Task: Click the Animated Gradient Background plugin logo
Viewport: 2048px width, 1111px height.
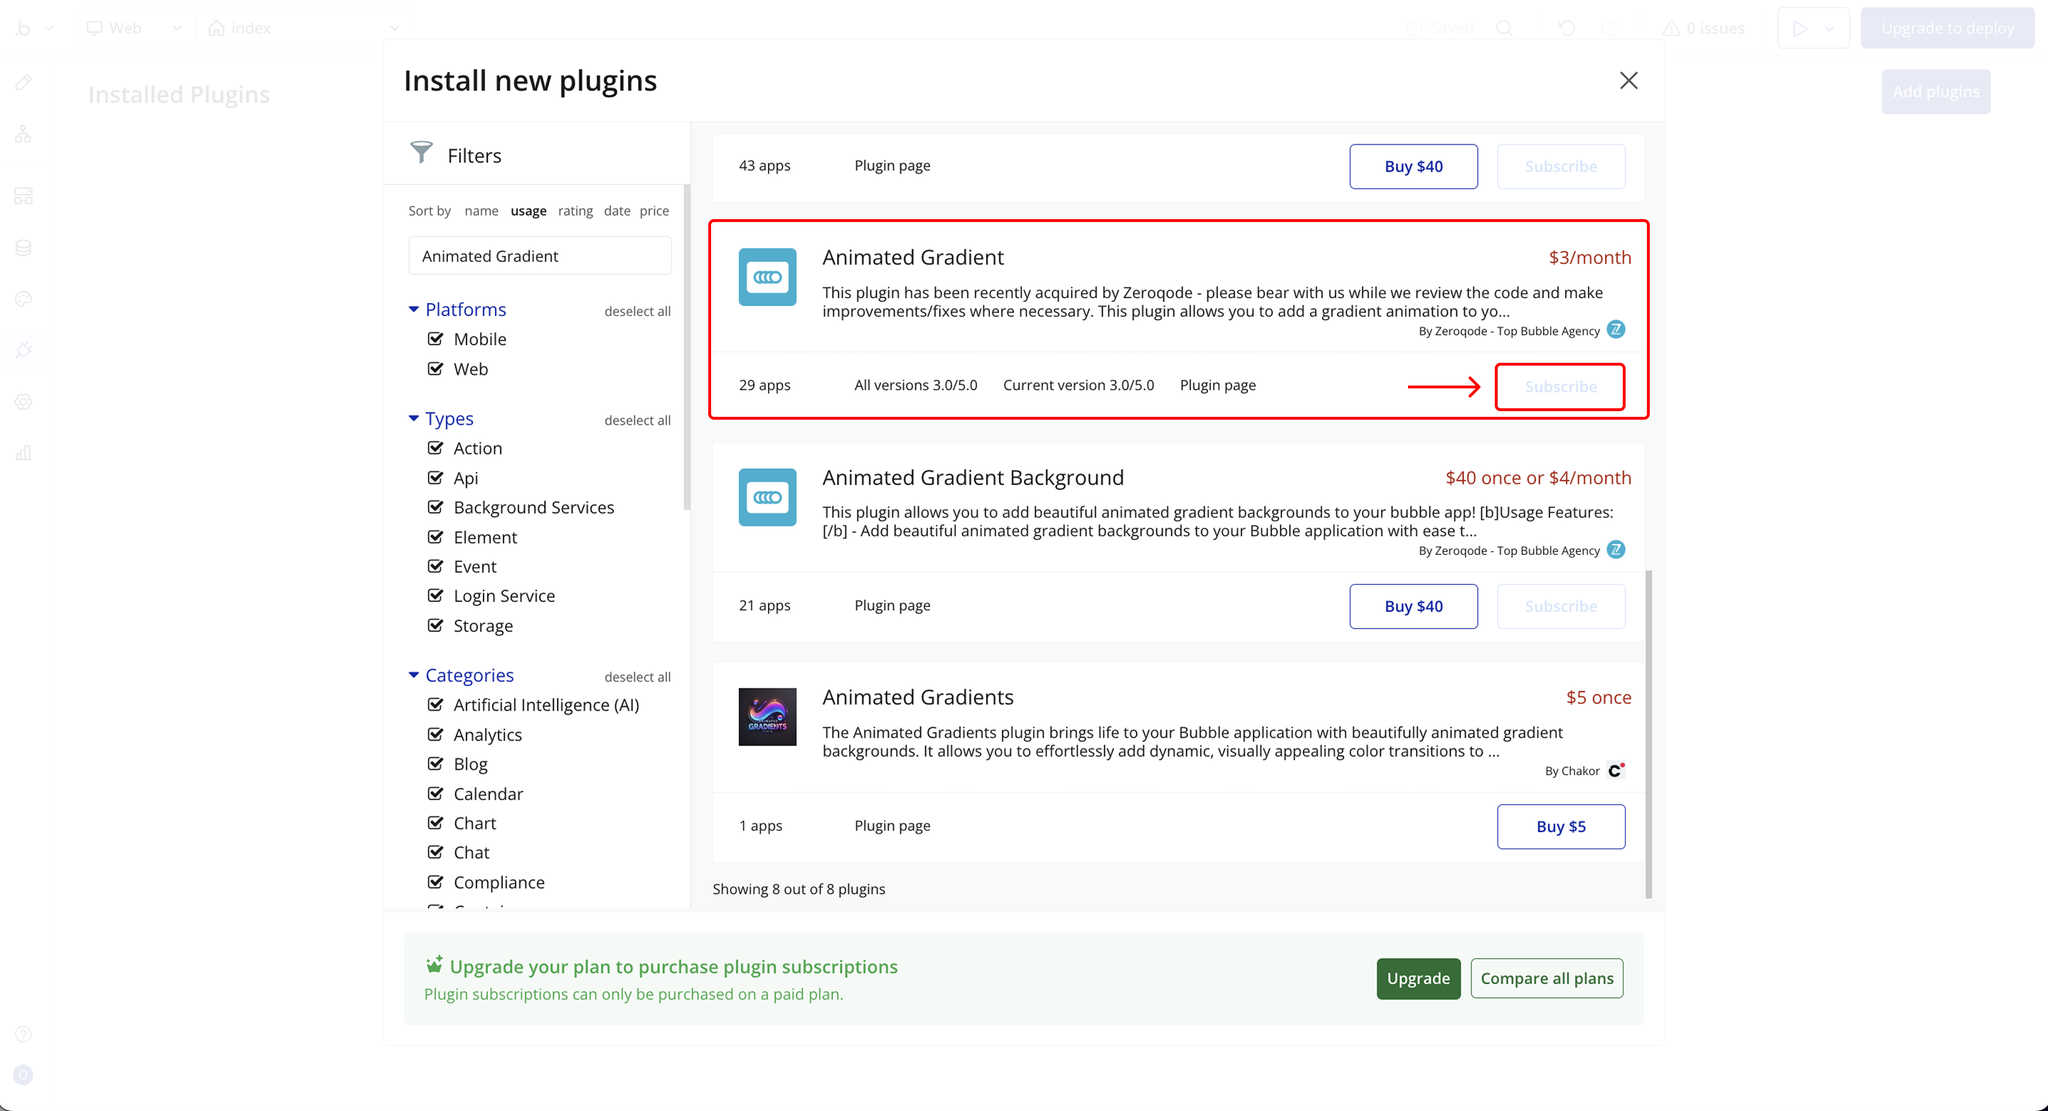Action: click(x=767, y=497)
